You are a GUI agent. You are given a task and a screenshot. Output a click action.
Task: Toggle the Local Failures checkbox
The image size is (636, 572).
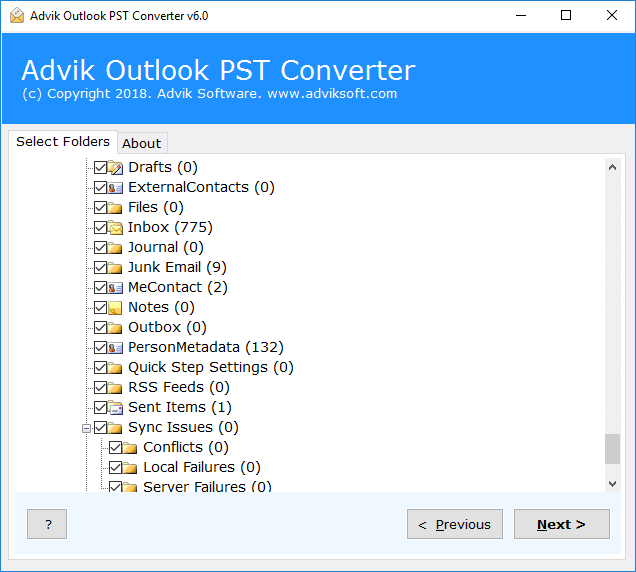pos(115,467)
